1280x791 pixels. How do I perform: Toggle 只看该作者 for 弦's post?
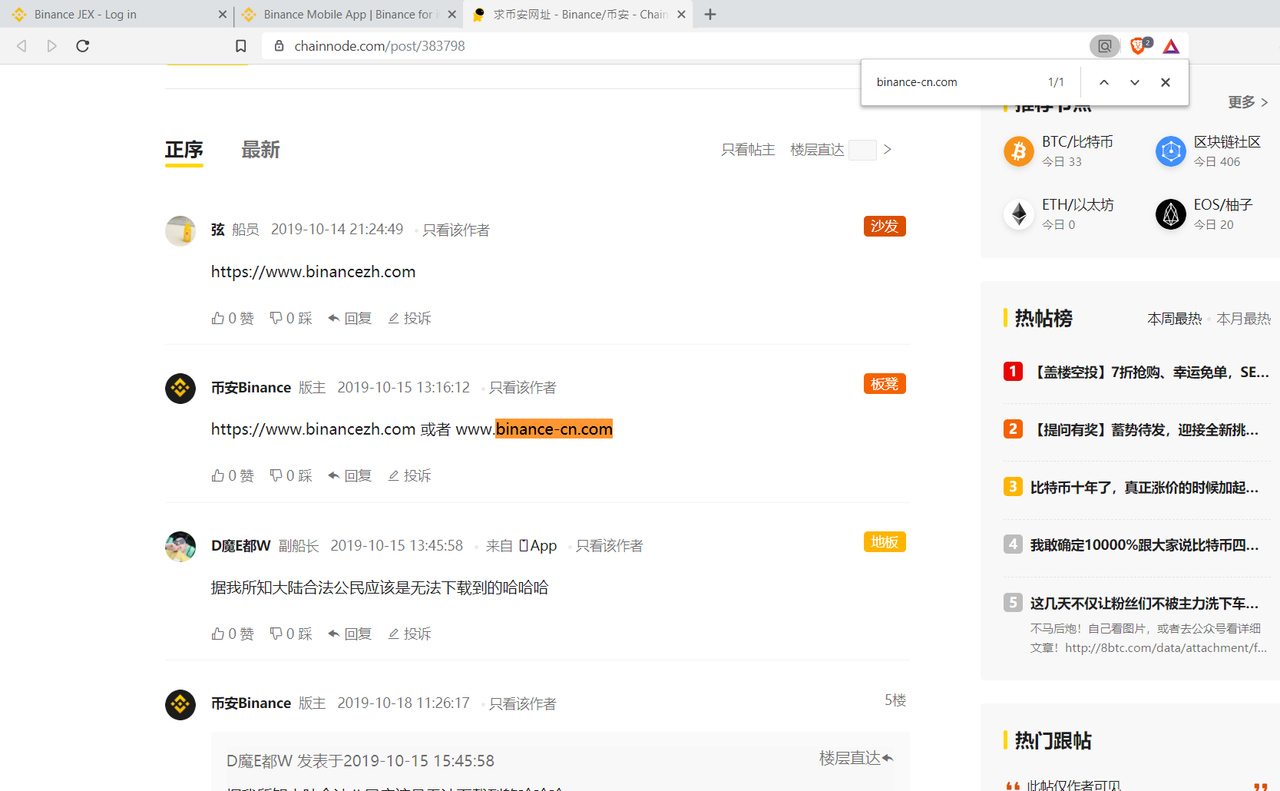pyautogui.click(x=456, y=230)
